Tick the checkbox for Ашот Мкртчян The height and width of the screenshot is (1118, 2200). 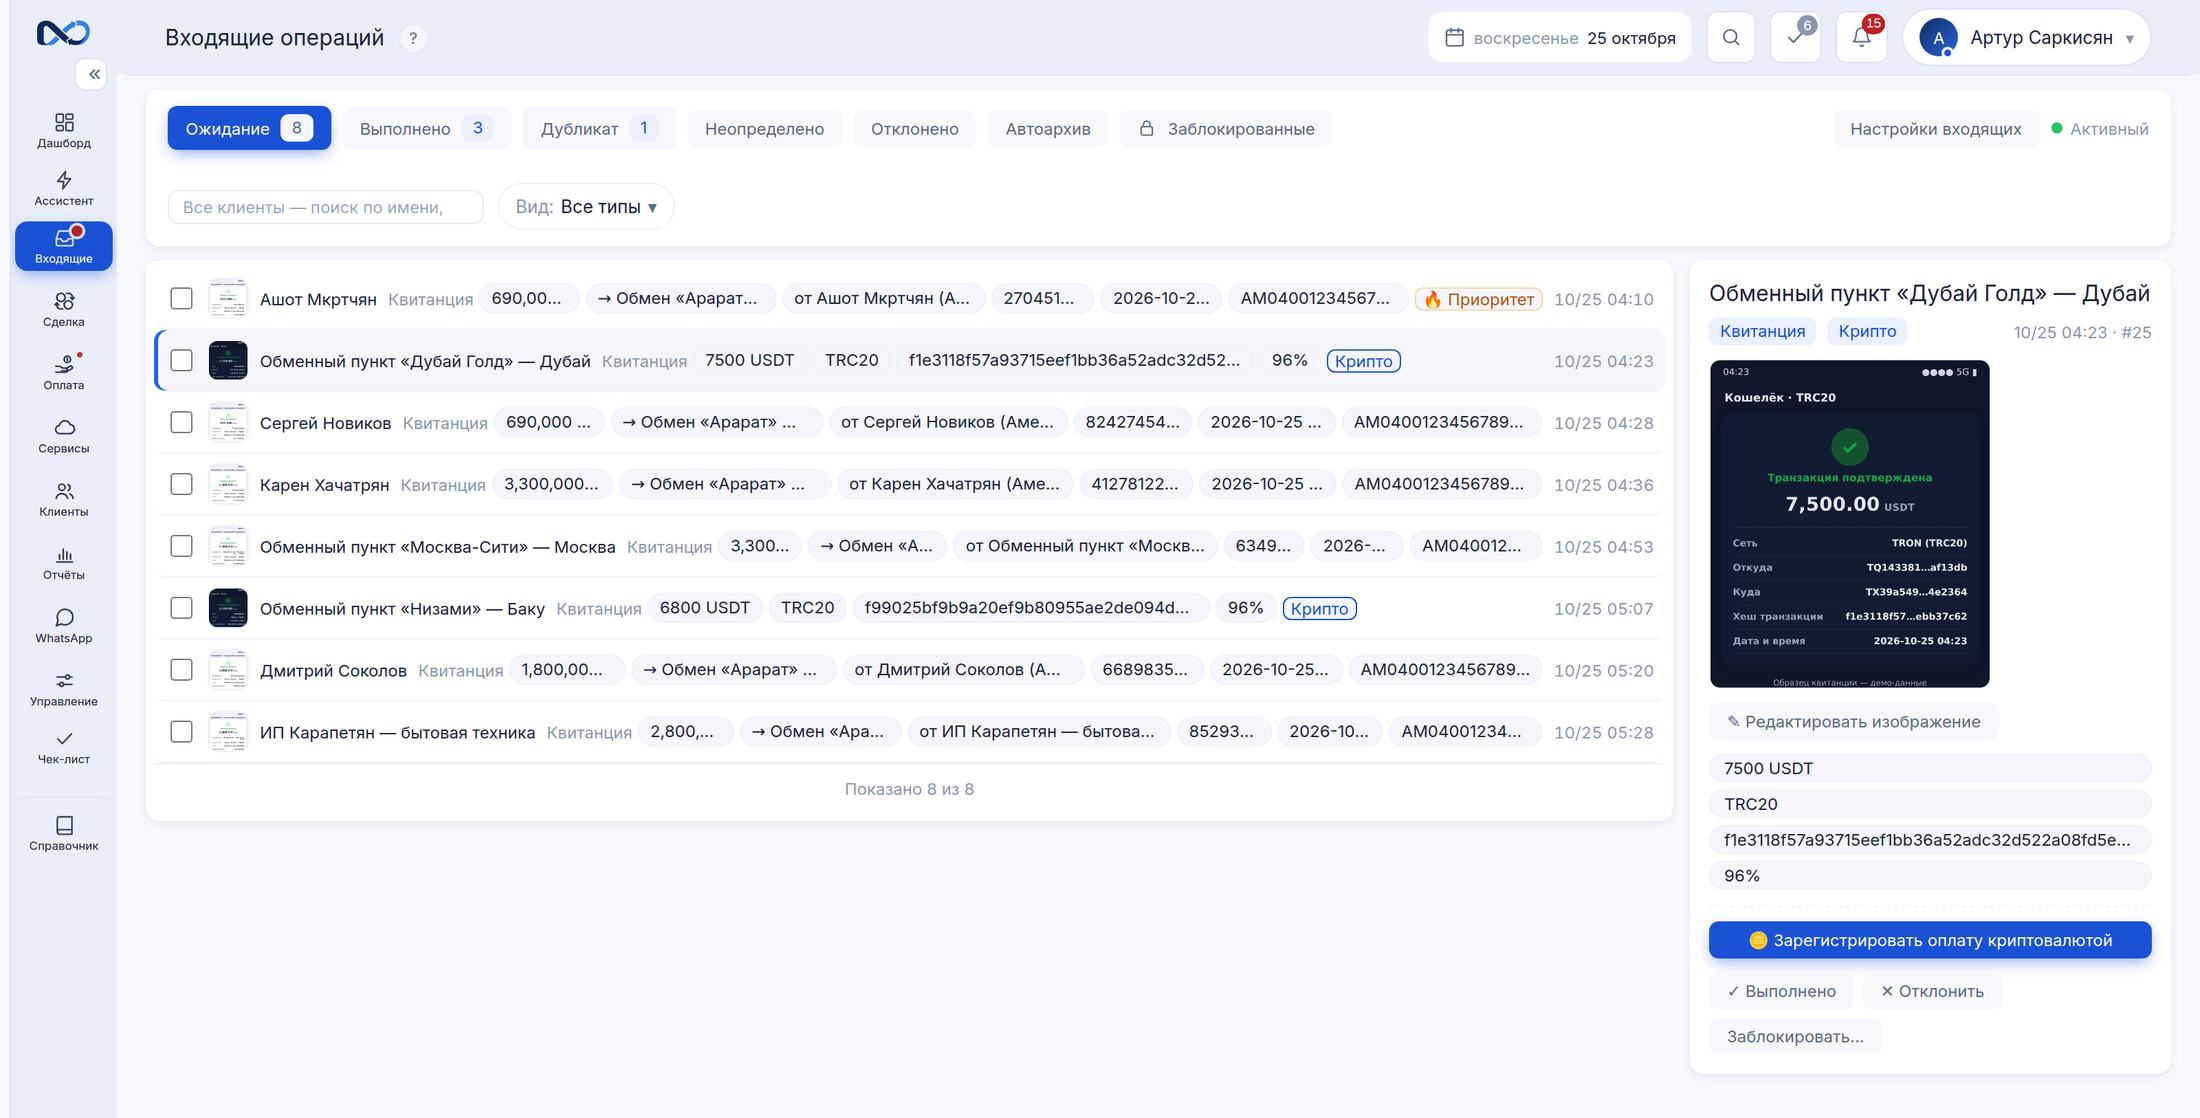(x=181, y=299)
